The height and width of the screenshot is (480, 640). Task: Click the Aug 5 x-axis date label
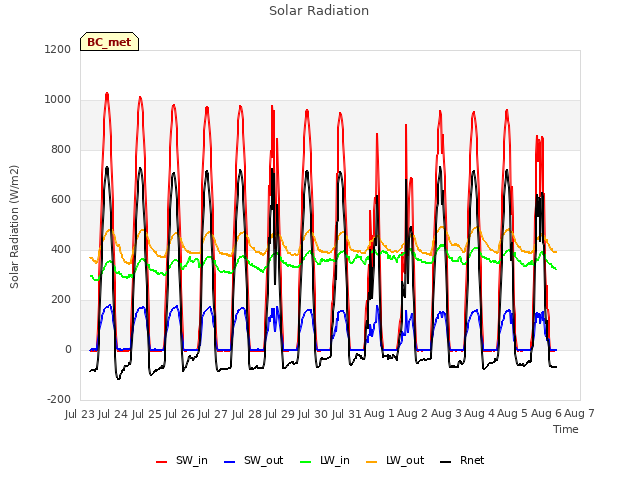[x=513, y=414]
